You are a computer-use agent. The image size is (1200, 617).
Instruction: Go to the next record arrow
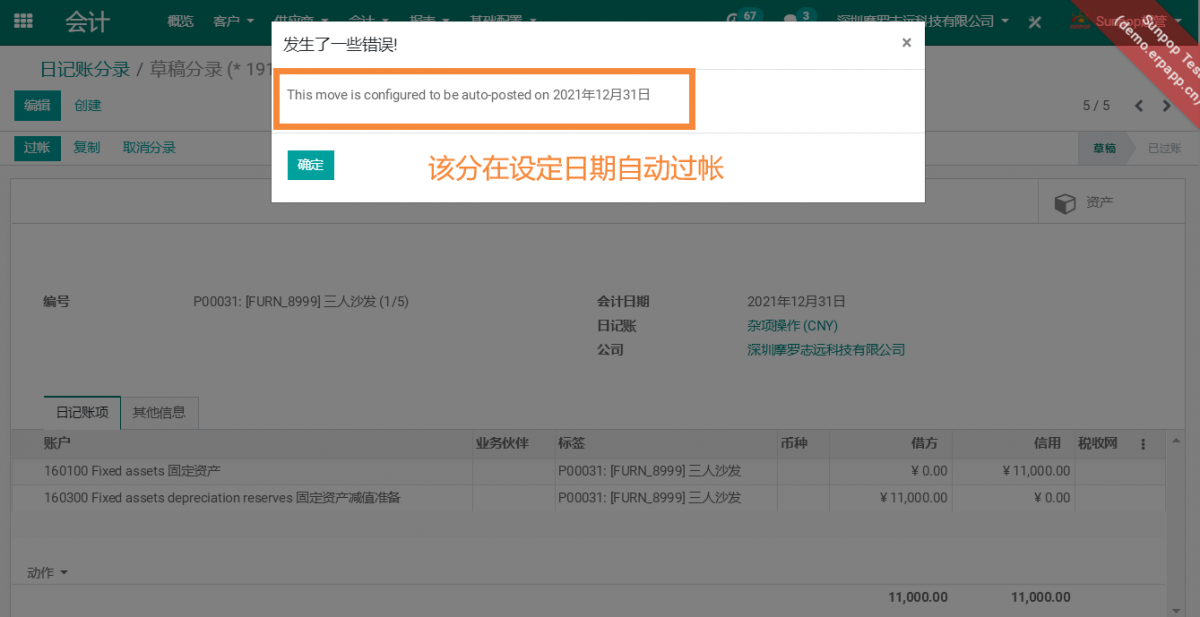[x=1167, y=106]
